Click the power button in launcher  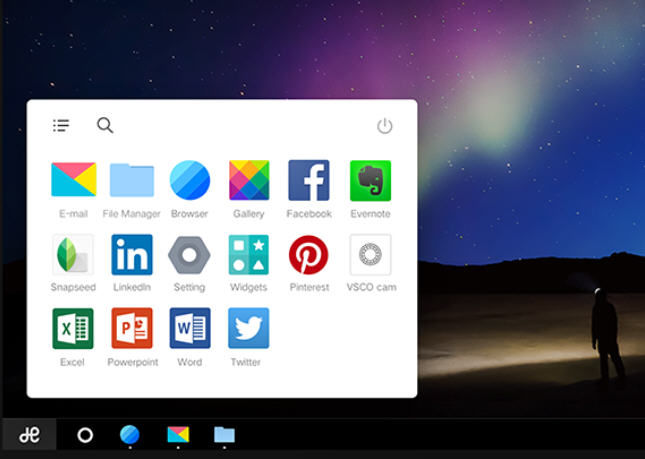(385, 126)
